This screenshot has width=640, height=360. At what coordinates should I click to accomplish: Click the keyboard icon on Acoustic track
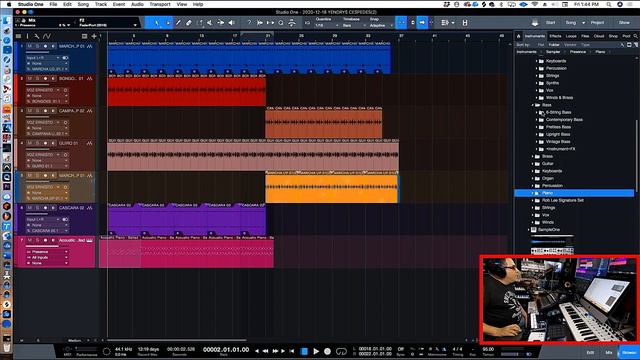pyautogui.click(x=89, y=240)
